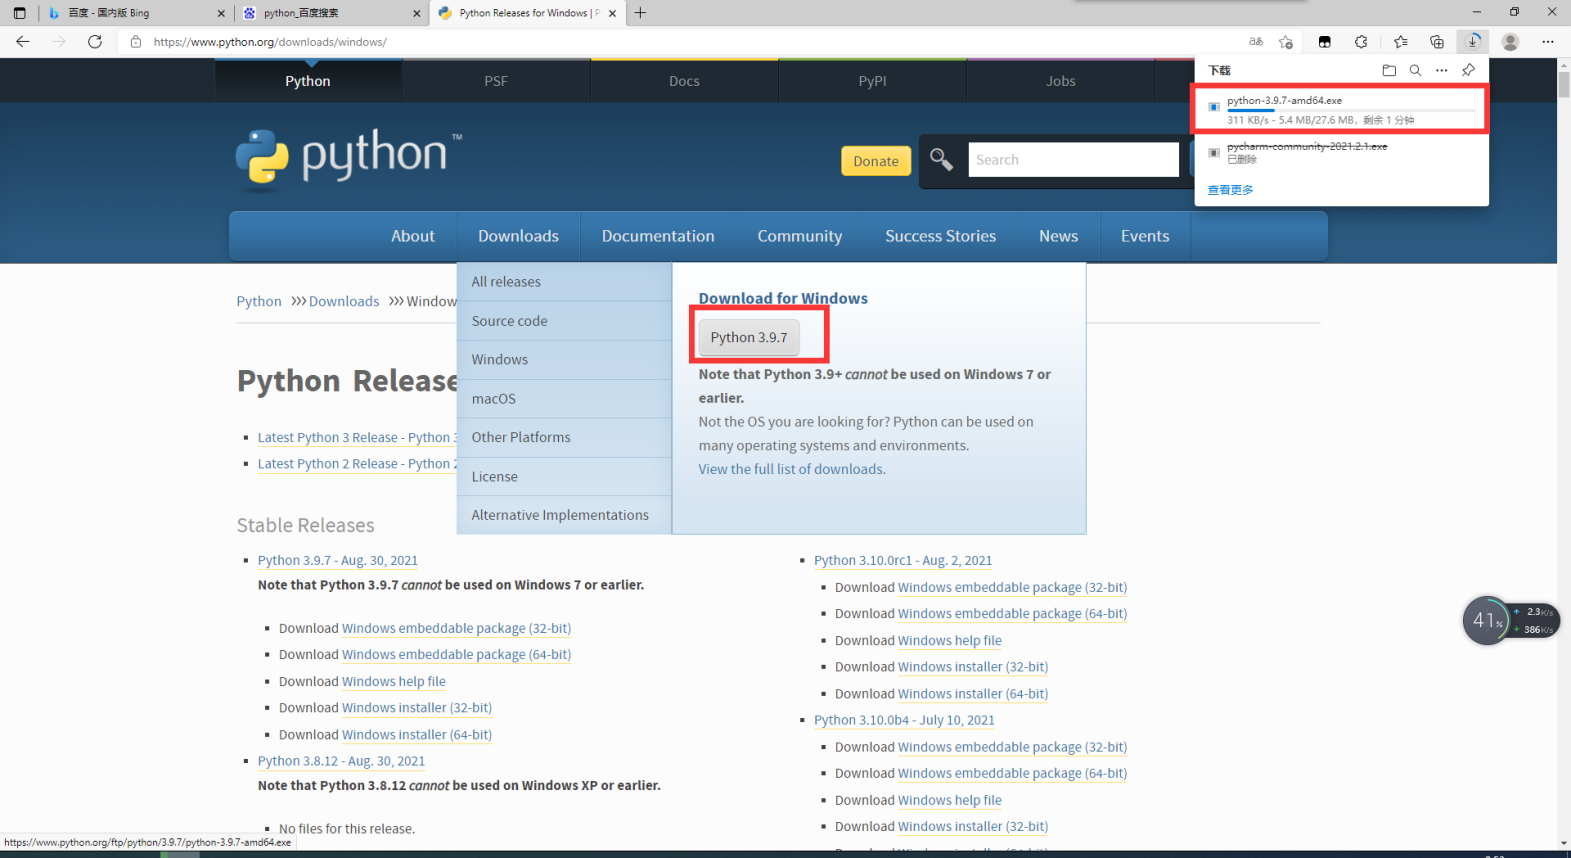The image size is (1571, 858).
Task: Click the address bar URL
Action: click(270, 42)
